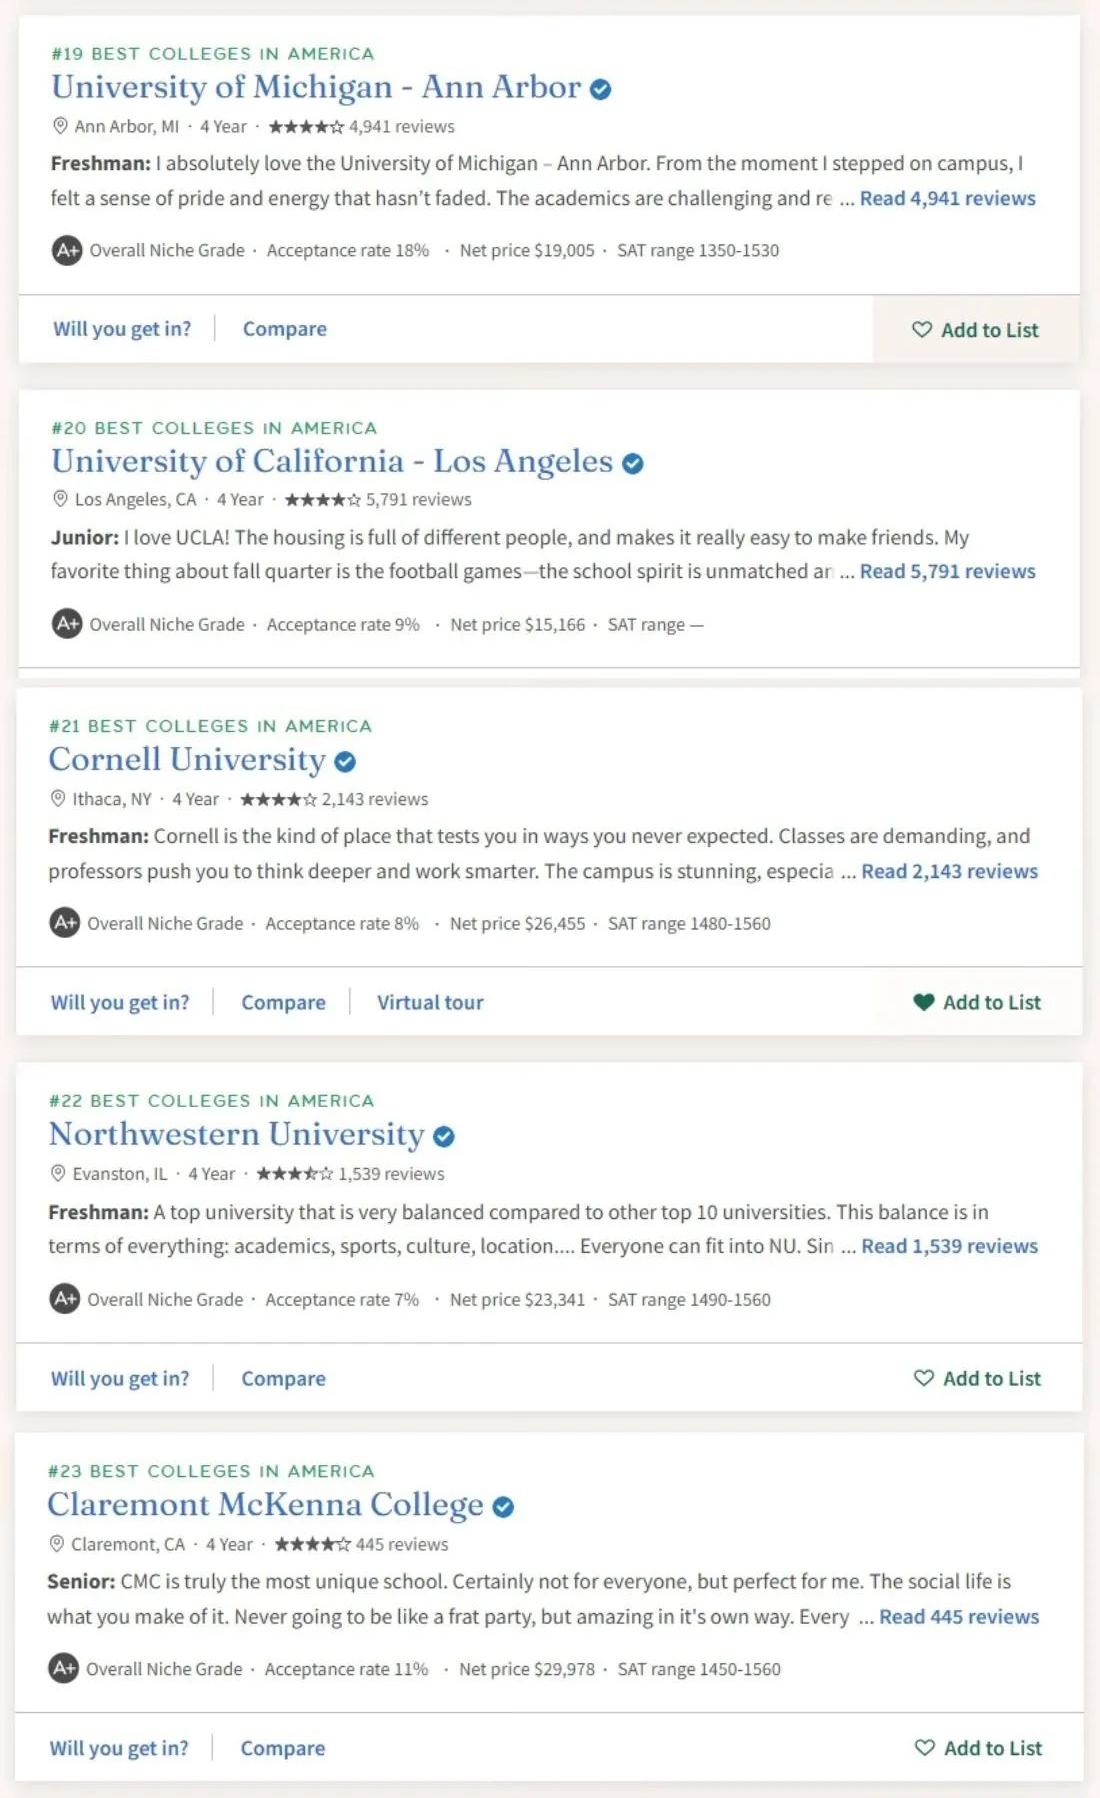
Task: Click verified badge beside Cornell University
Action: 345,762
